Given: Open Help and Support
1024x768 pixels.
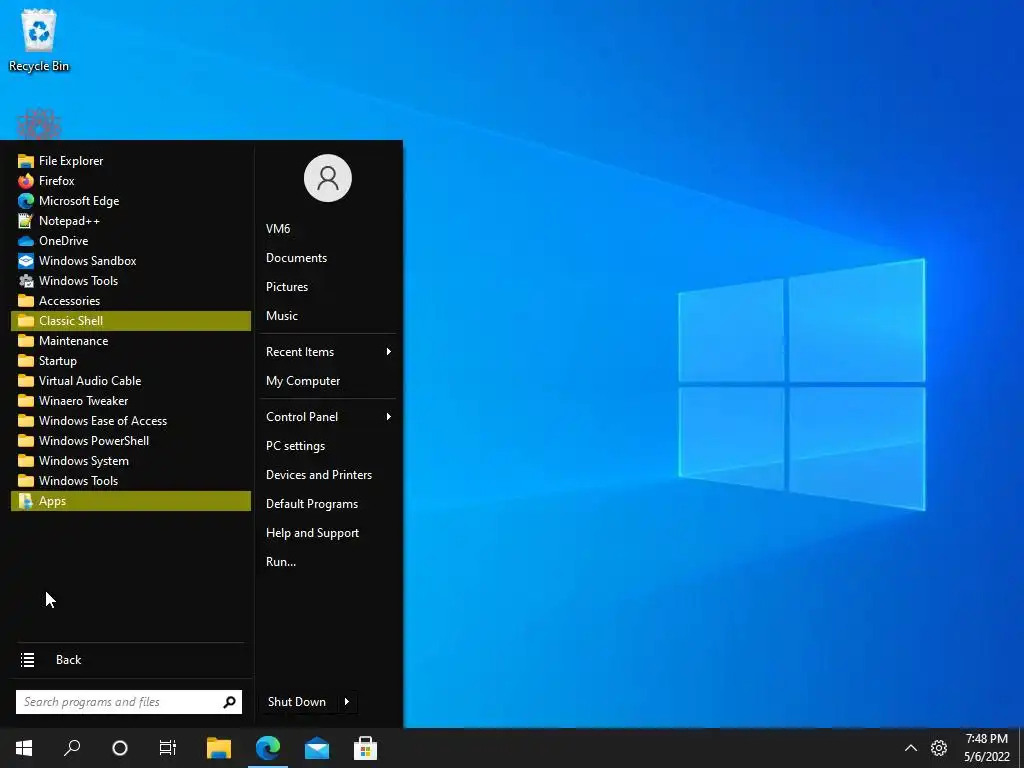Looking at the screenshot, I should pyautogui.click(x=328, y=533).
